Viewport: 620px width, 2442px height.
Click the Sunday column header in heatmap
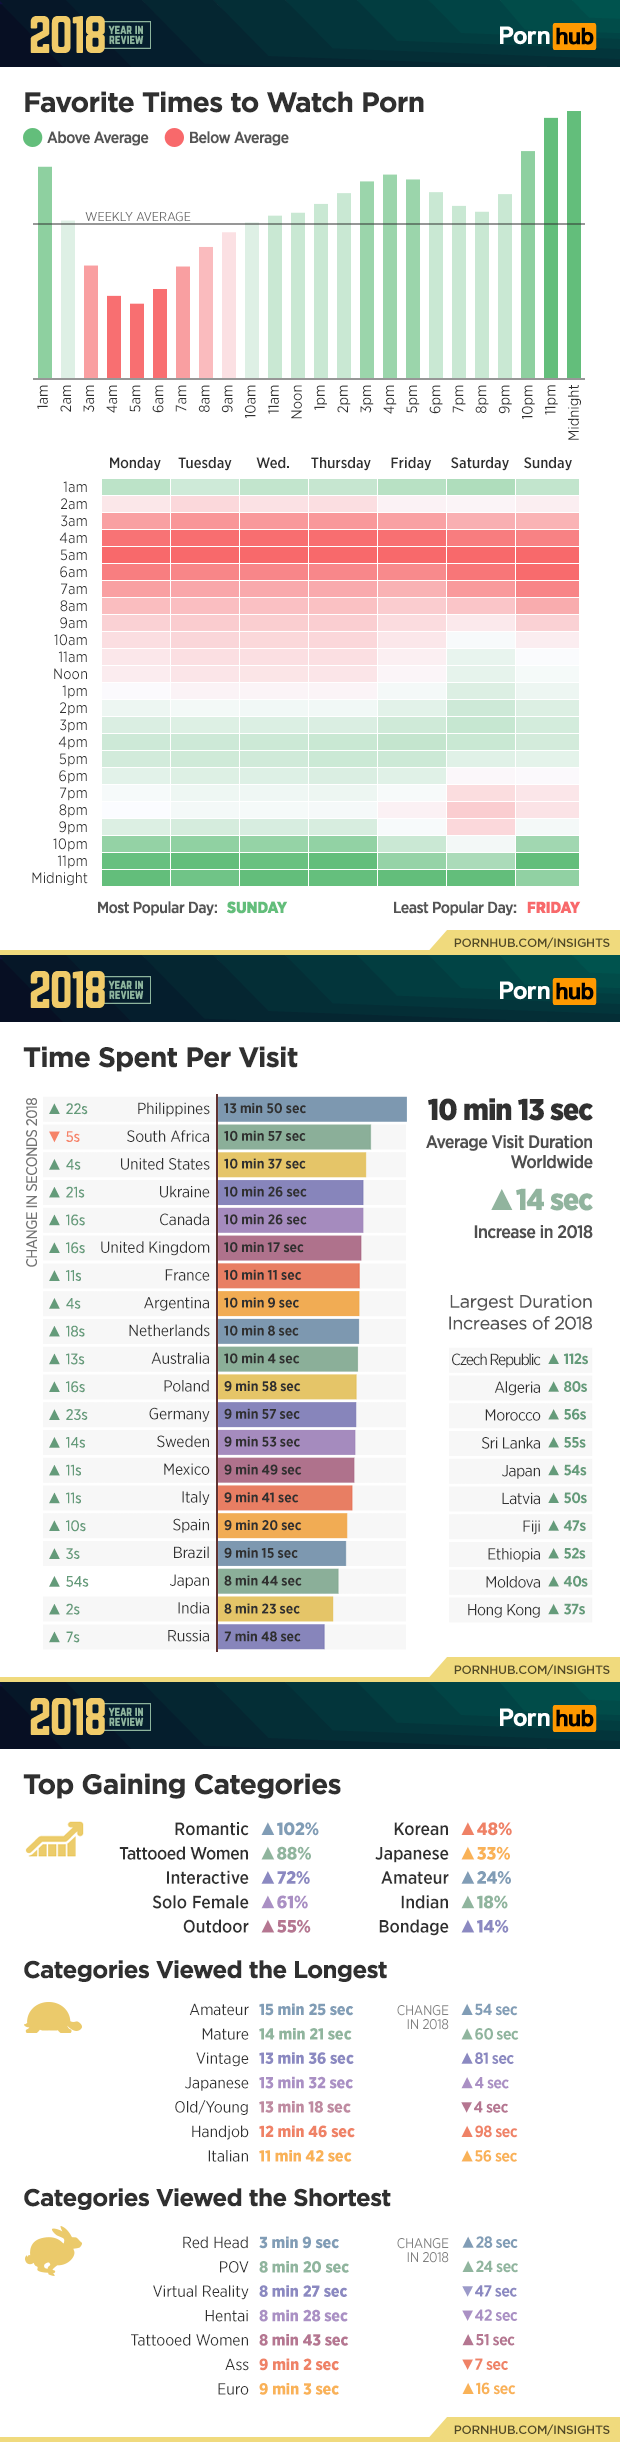tap(548, 463)
